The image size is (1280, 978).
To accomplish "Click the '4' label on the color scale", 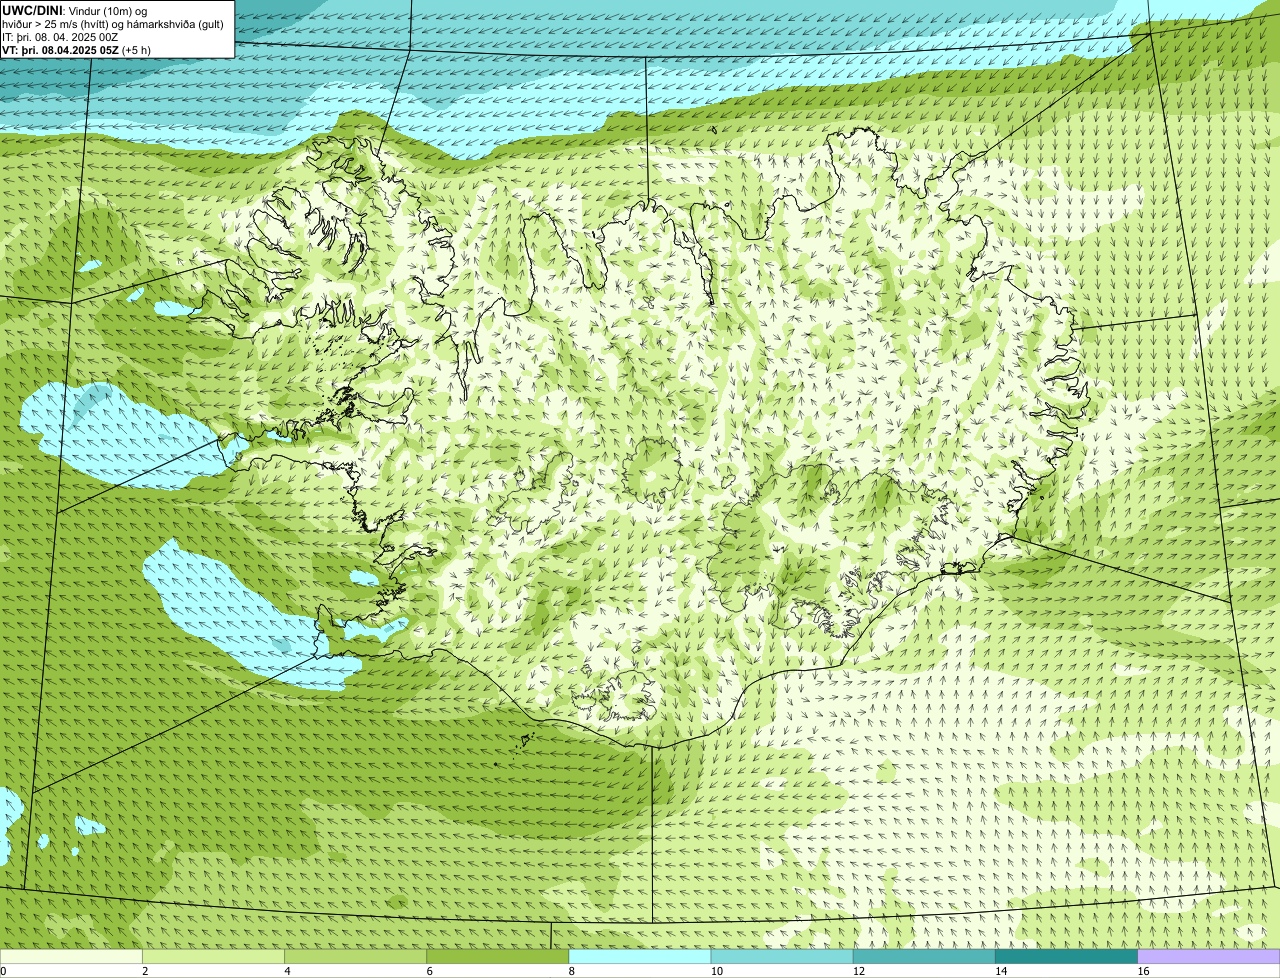I will [287, 971].
